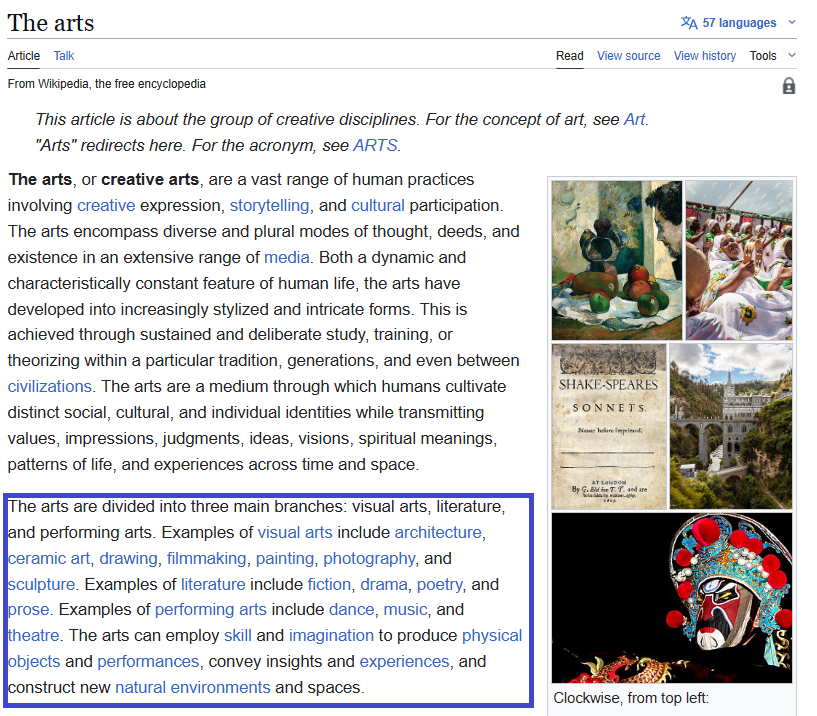Open the visual arts link
817x716 pixels.
coord(294,533)
